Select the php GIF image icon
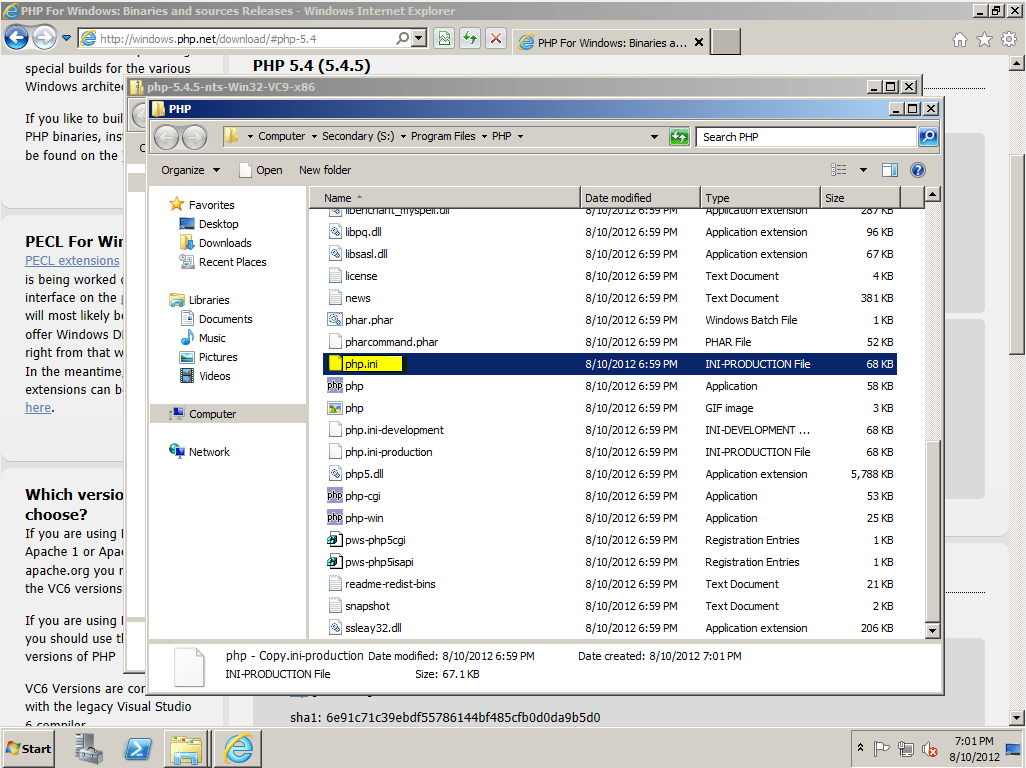The width and height of the screenshot is (1026, 768). (334, 408)
